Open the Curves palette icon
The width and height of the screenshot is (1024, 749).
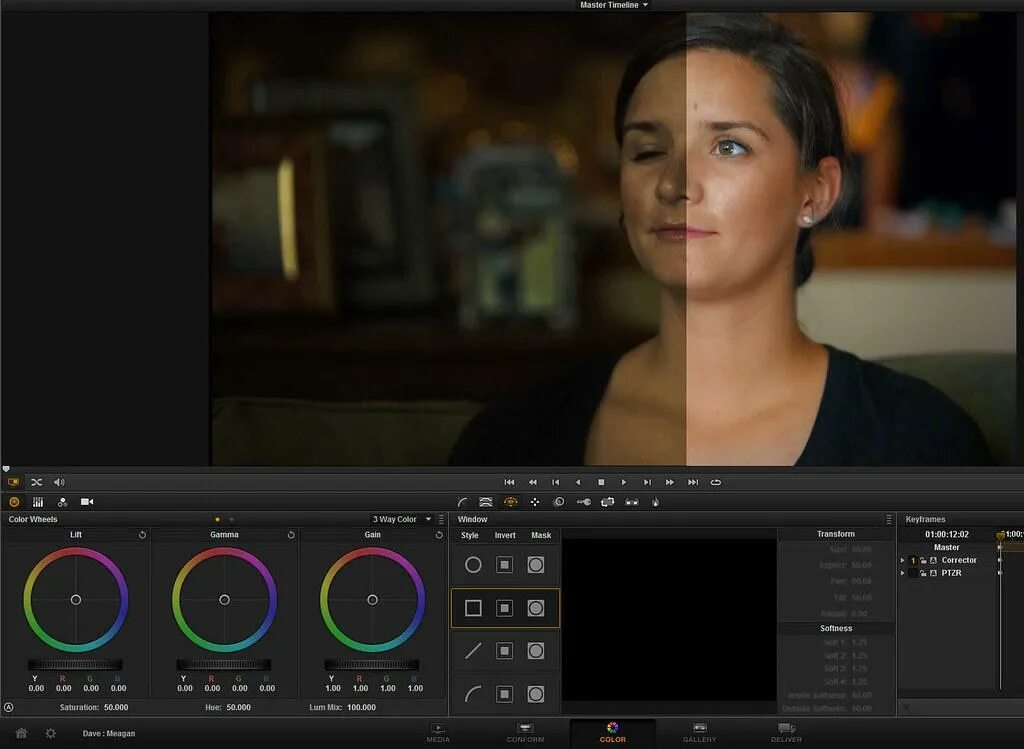(x=462, y=502)
